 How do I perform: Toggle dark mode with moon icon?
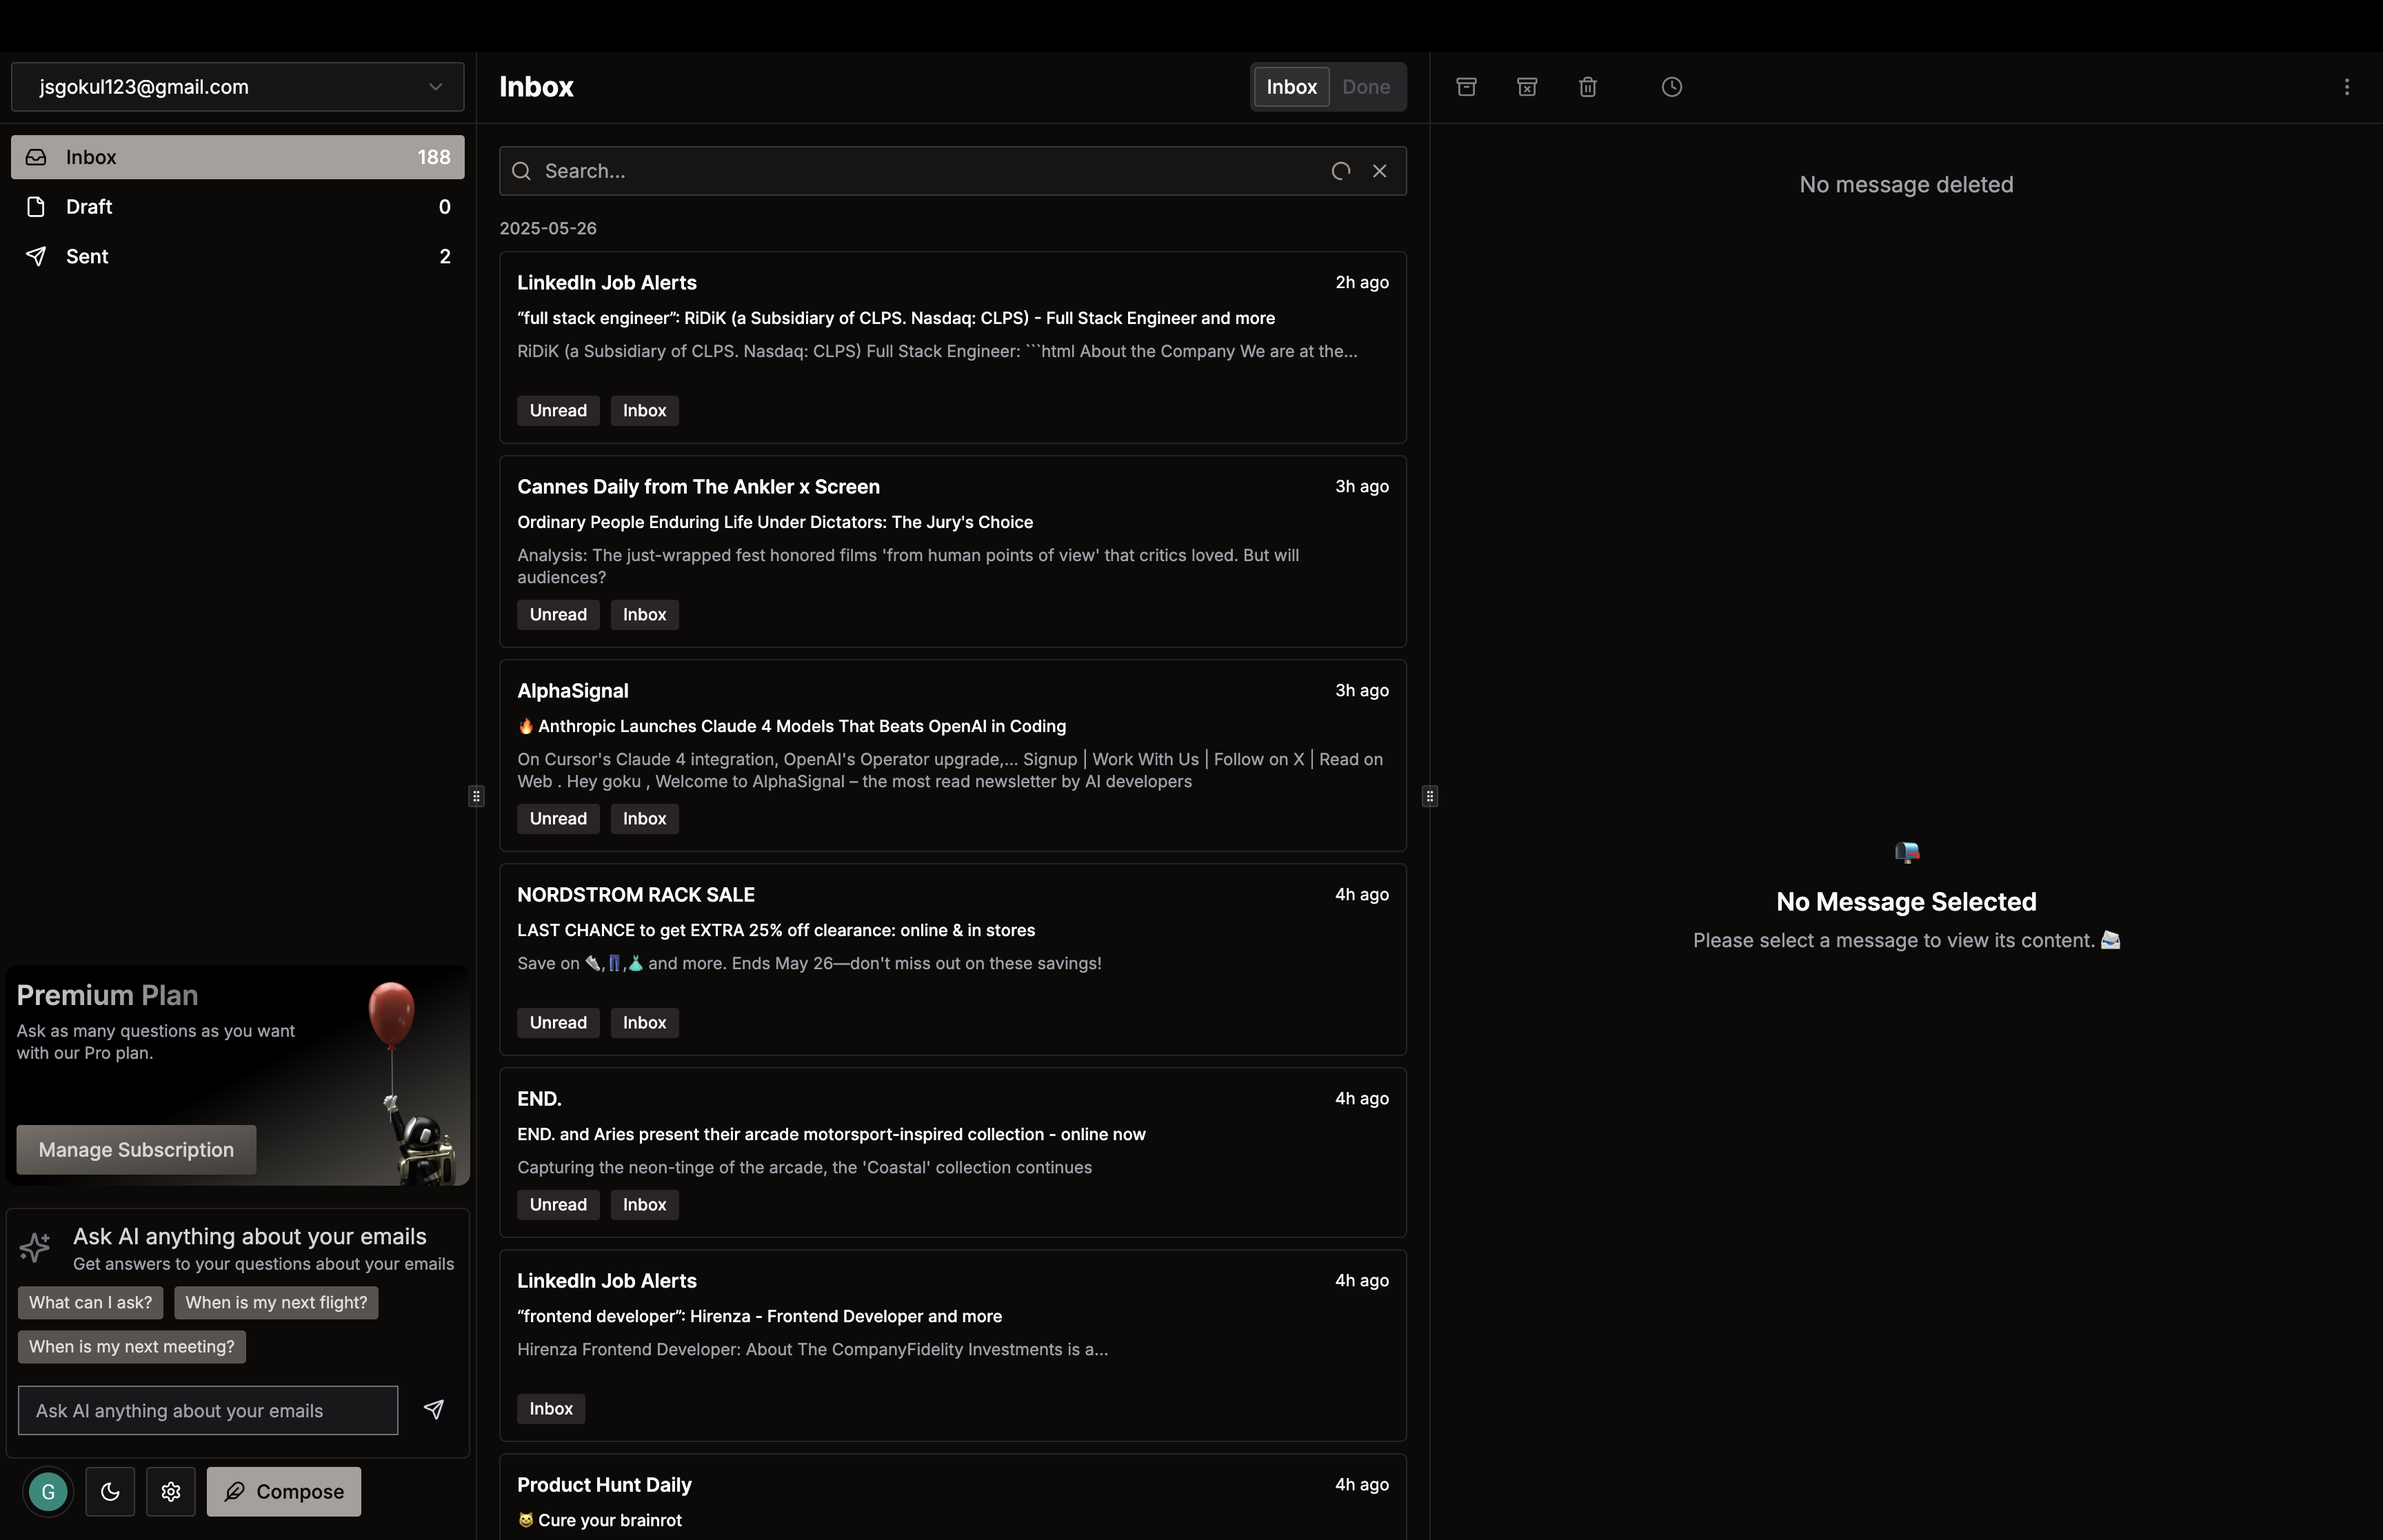pos(110,1491)
